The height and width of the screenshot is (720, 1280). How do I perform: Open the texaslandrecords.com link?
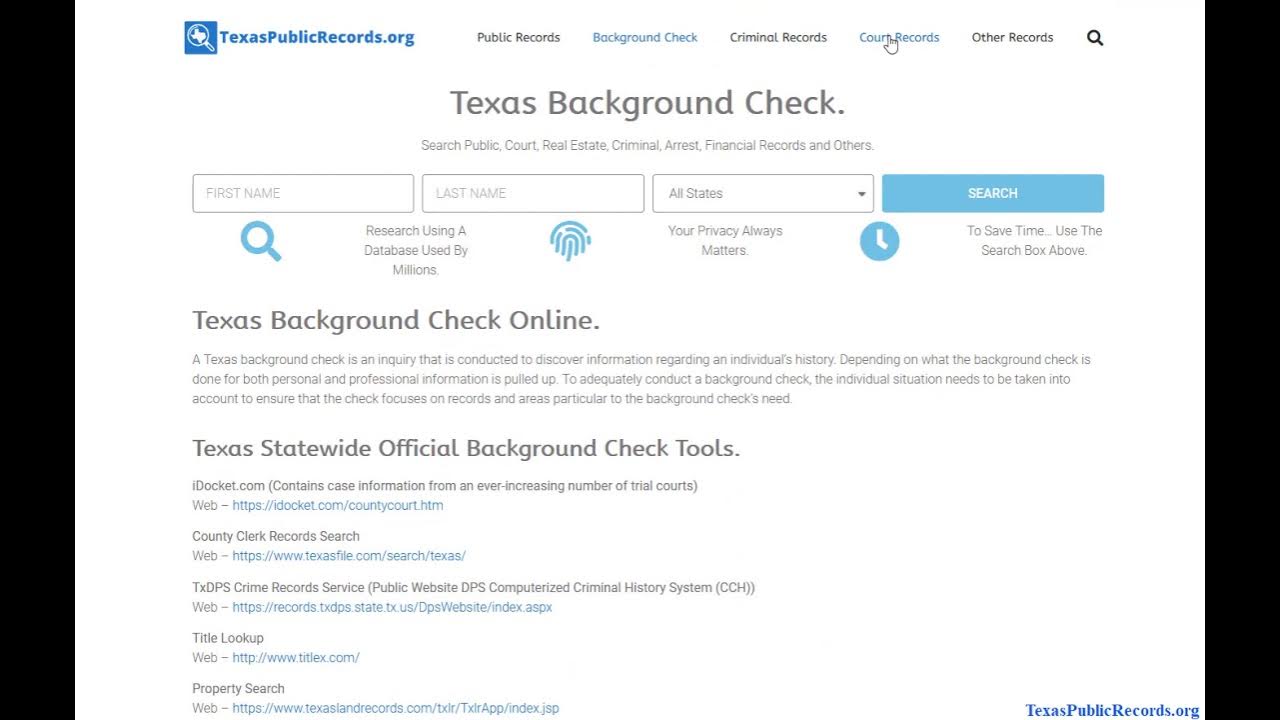pos(396,708)
